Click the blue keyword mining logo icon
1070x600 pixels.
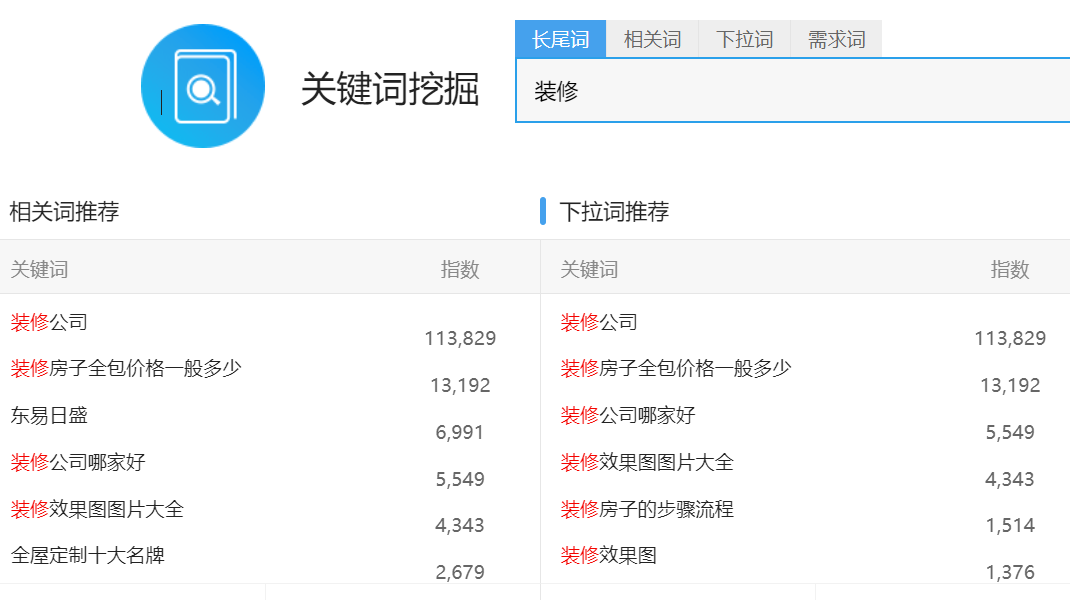(x=203, y=86)
